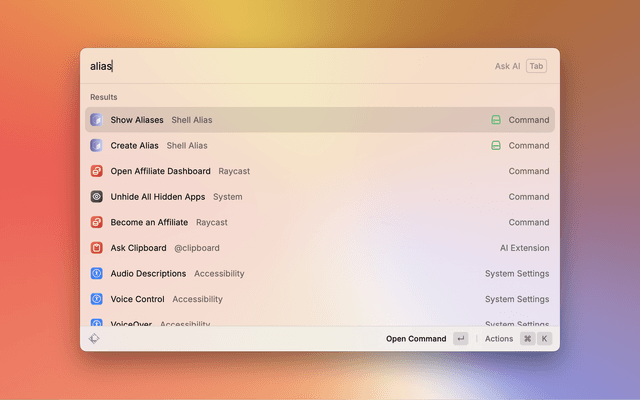This screenshot has width=640, height=400.
Task: Select the Show Aliases command
Action: coord(137,120)
